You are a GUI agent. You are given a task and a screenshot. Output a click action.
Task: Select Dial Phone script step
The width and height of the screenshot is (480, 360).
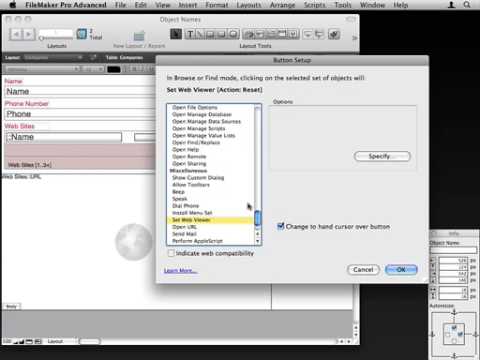(185, 206)
